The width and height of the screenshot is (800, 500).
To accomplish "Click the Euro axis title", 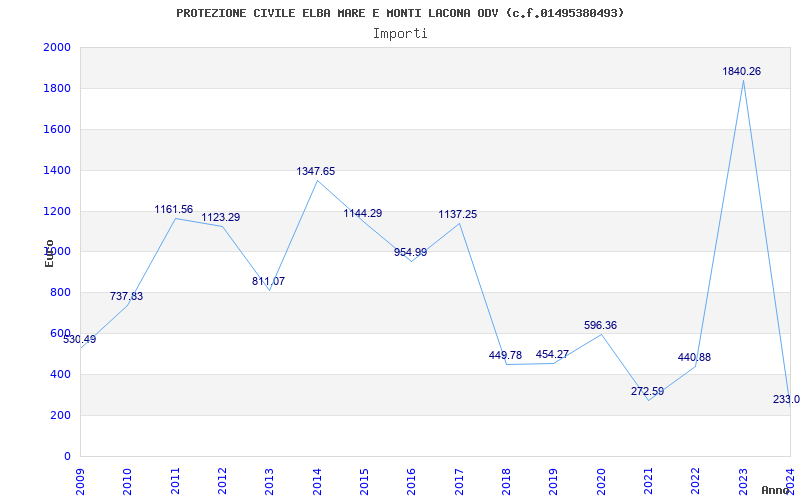I will [x=49, y=253].
